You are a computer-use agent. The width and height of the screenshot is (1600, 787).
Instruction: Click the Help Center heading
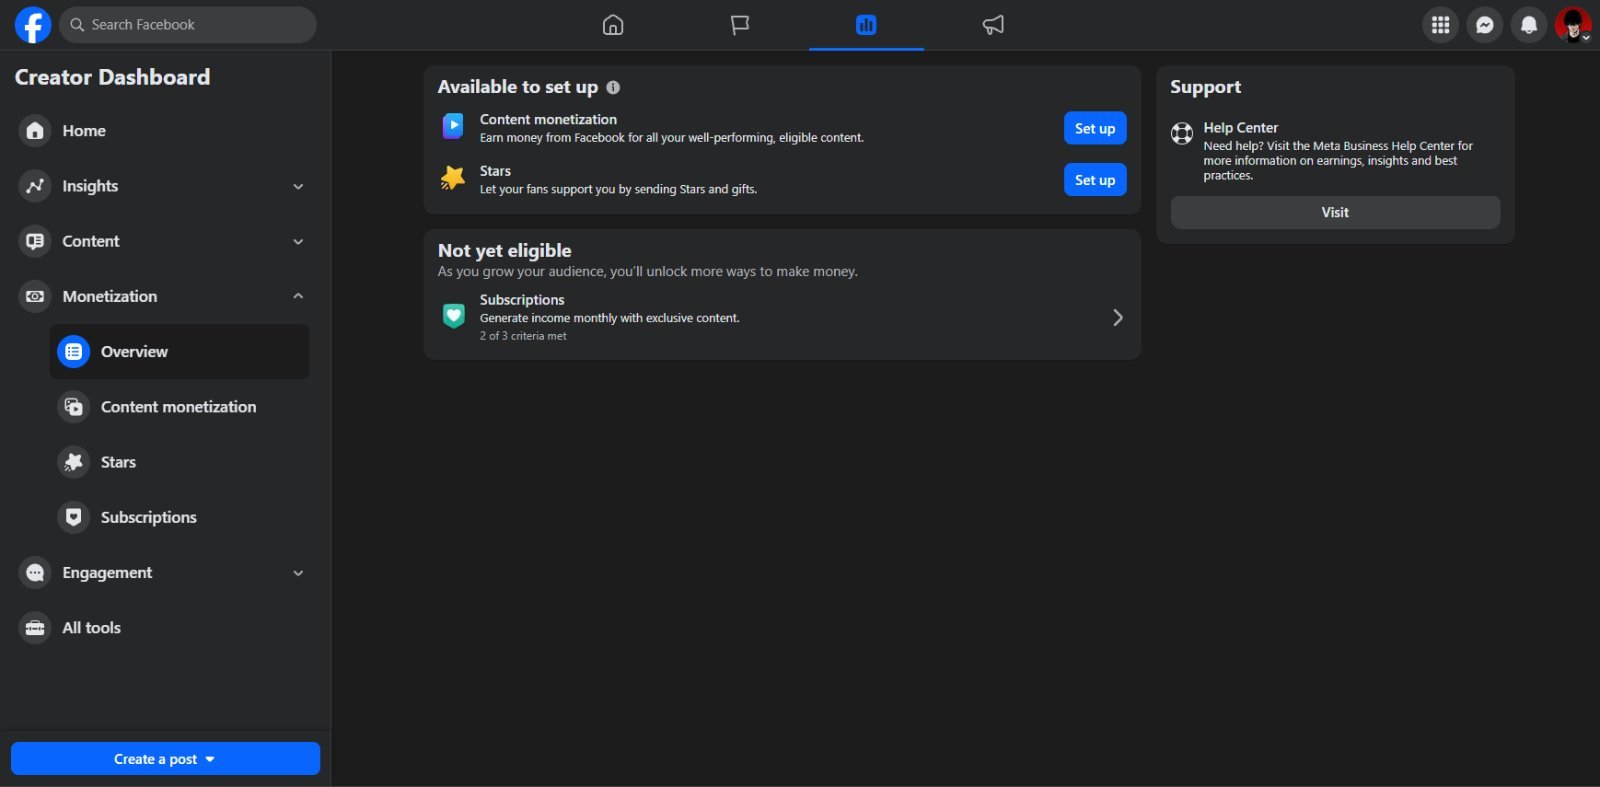click(x=1240, y=128)
